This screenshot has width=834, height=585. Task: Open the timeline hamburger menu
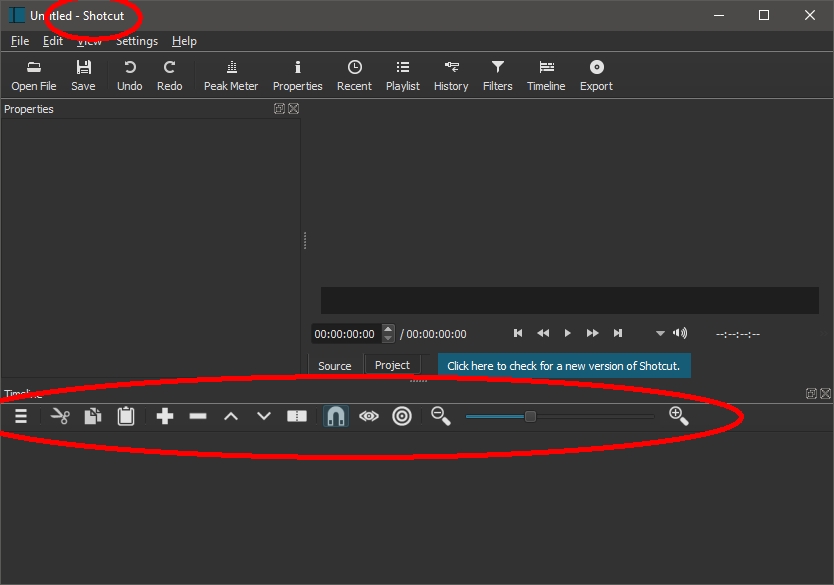point(21,416)
